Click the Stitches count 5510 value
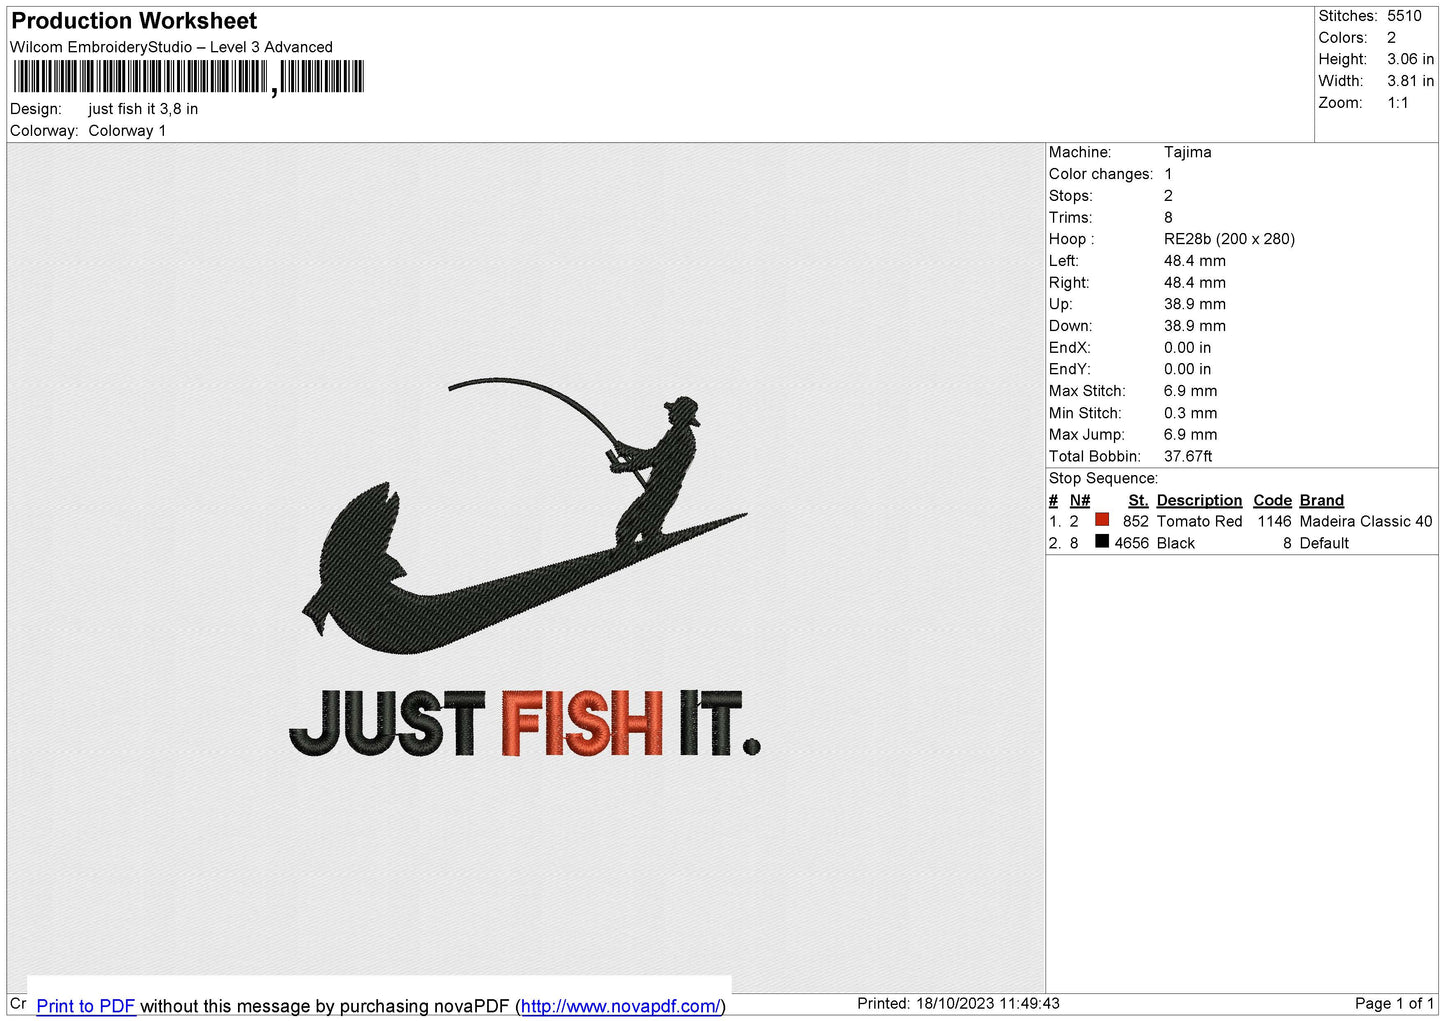This screenshot has height=1021, width=1445. [x=1405, y=16]
